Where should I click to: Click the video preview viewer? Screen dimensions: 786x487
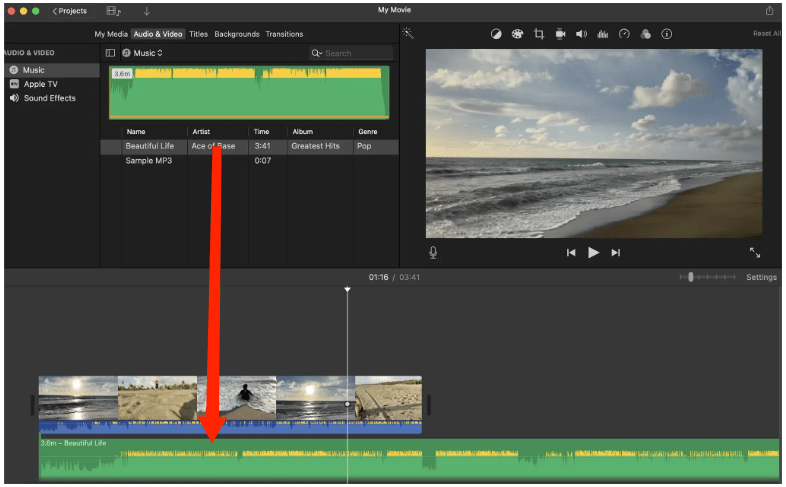tap(594, 143)
